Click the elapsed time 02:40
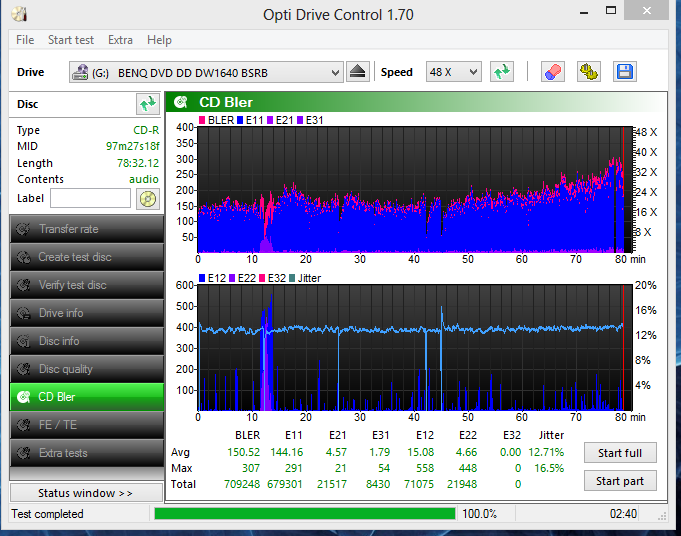The width and height of the screenshot is (681, 536). point(623,514)
